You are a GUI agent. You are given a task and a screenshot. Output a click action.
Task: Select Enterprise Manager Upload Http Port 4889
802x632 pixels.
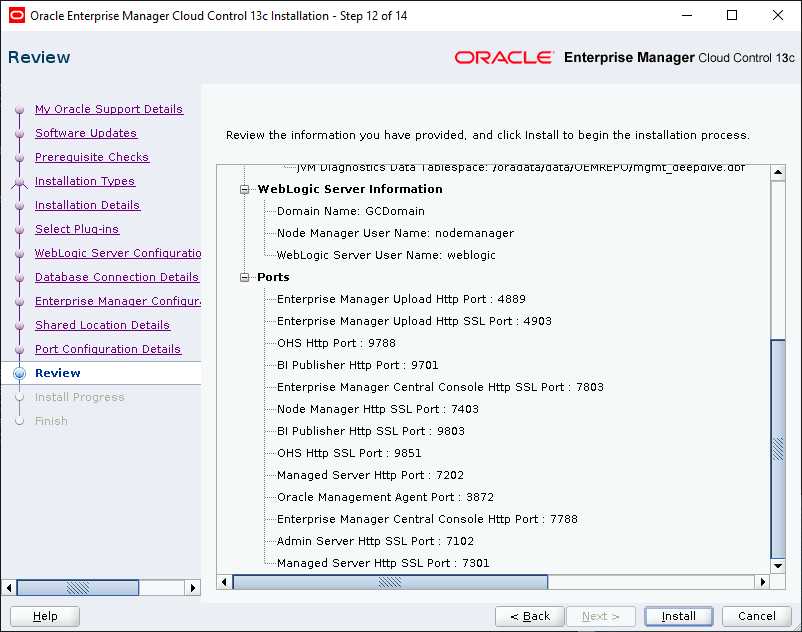pyautogui.click(x=401, y=299)
